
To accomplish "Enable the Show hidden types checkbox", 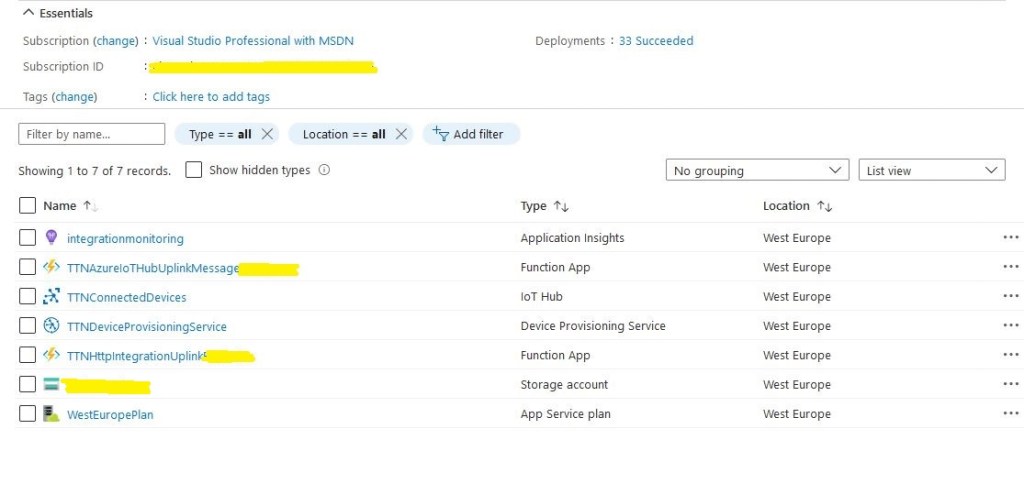I will [194, 170].
